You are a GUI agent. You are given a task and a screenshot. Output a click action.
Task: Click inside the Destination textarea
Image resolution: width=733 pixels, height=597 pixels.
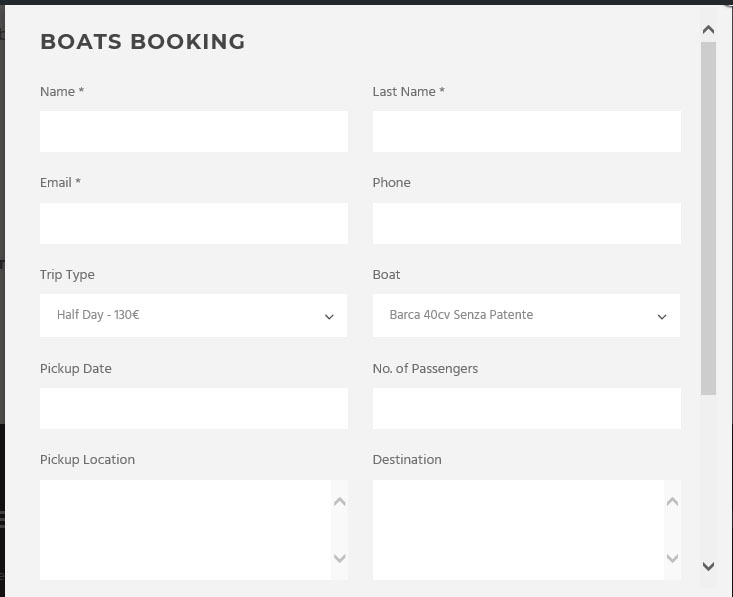tap(518, 529)
